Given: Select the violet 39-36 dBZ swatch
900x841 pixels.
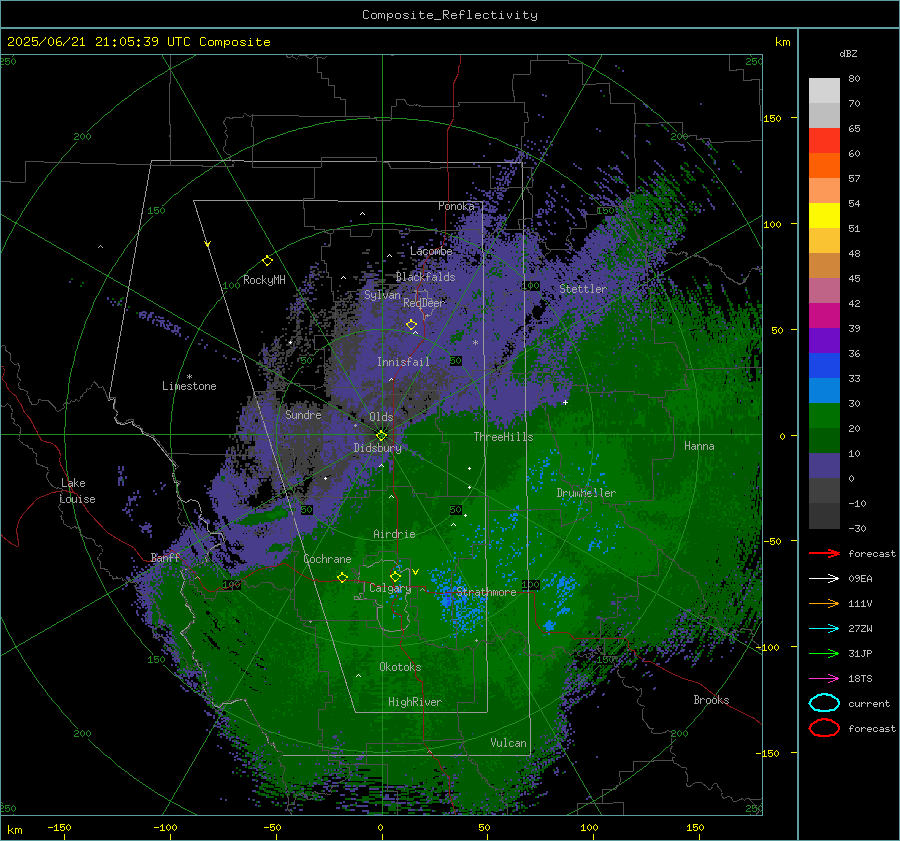Looking at the screenshot, I should (824, 340).
